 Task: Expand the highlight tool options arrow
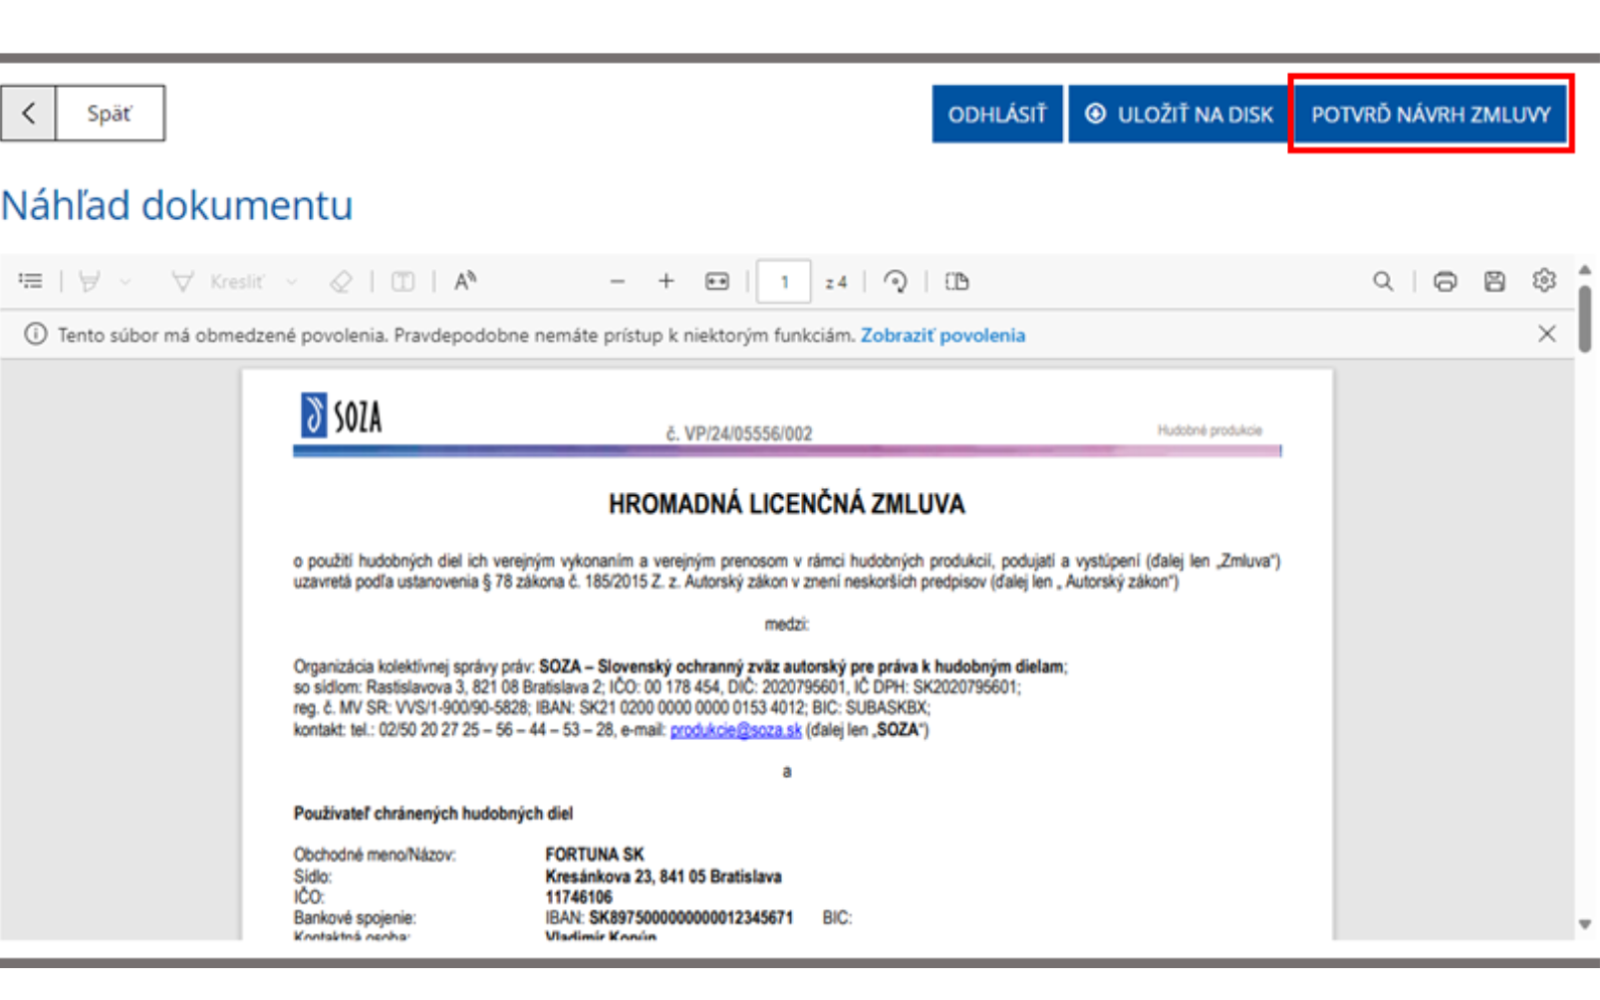pos(125,282)
